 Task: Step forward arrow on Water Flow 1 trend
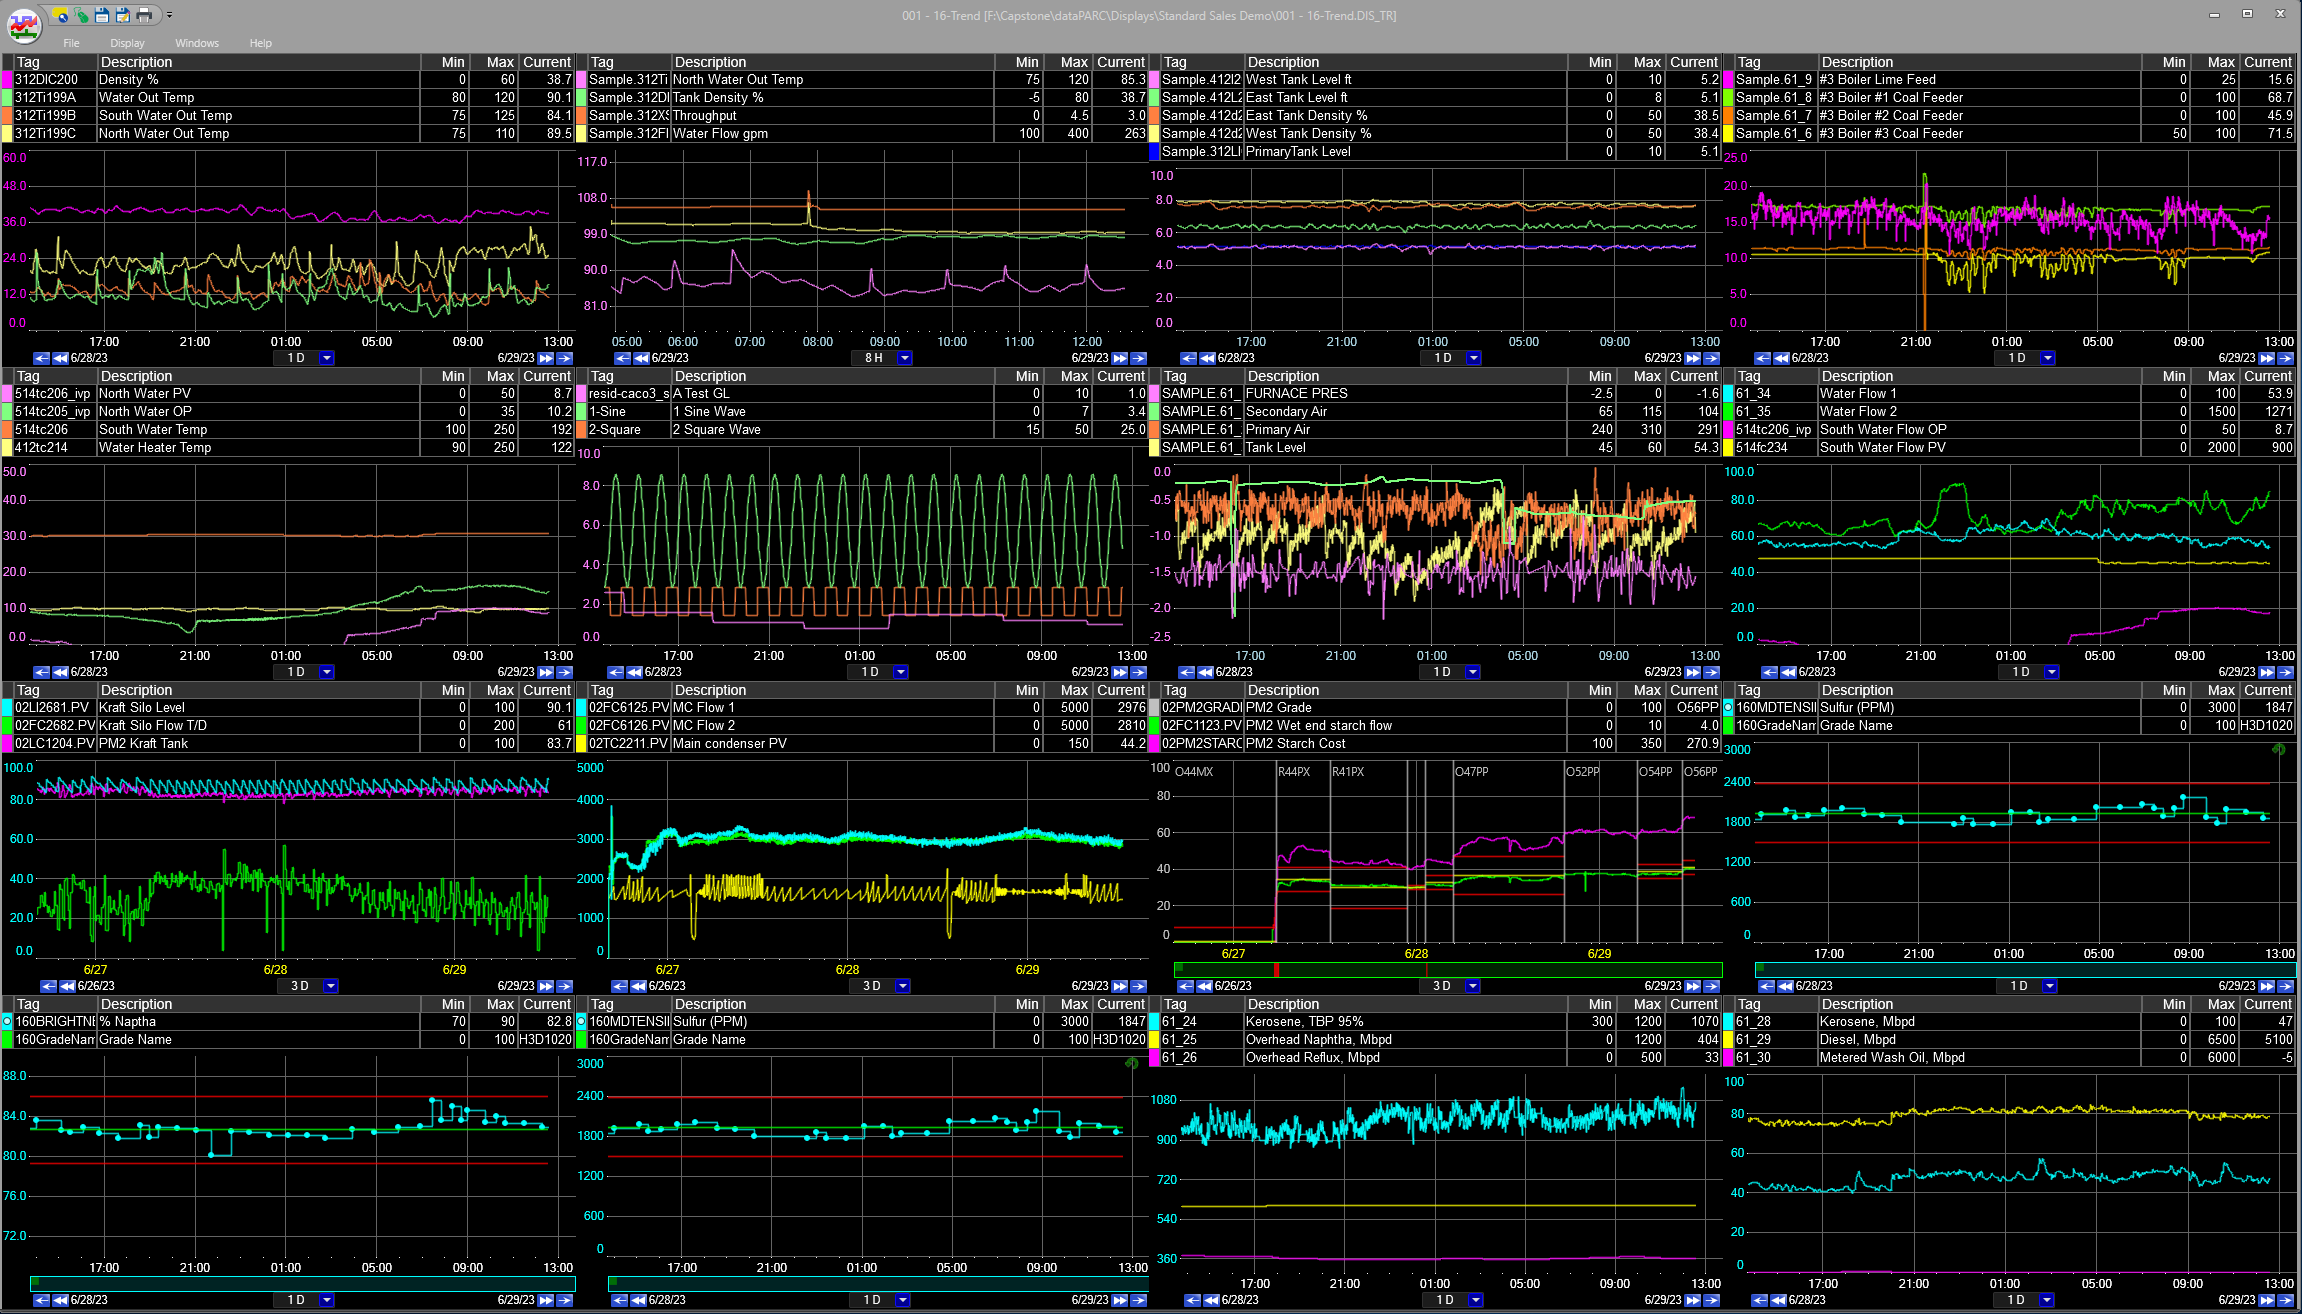[2286, 672]
